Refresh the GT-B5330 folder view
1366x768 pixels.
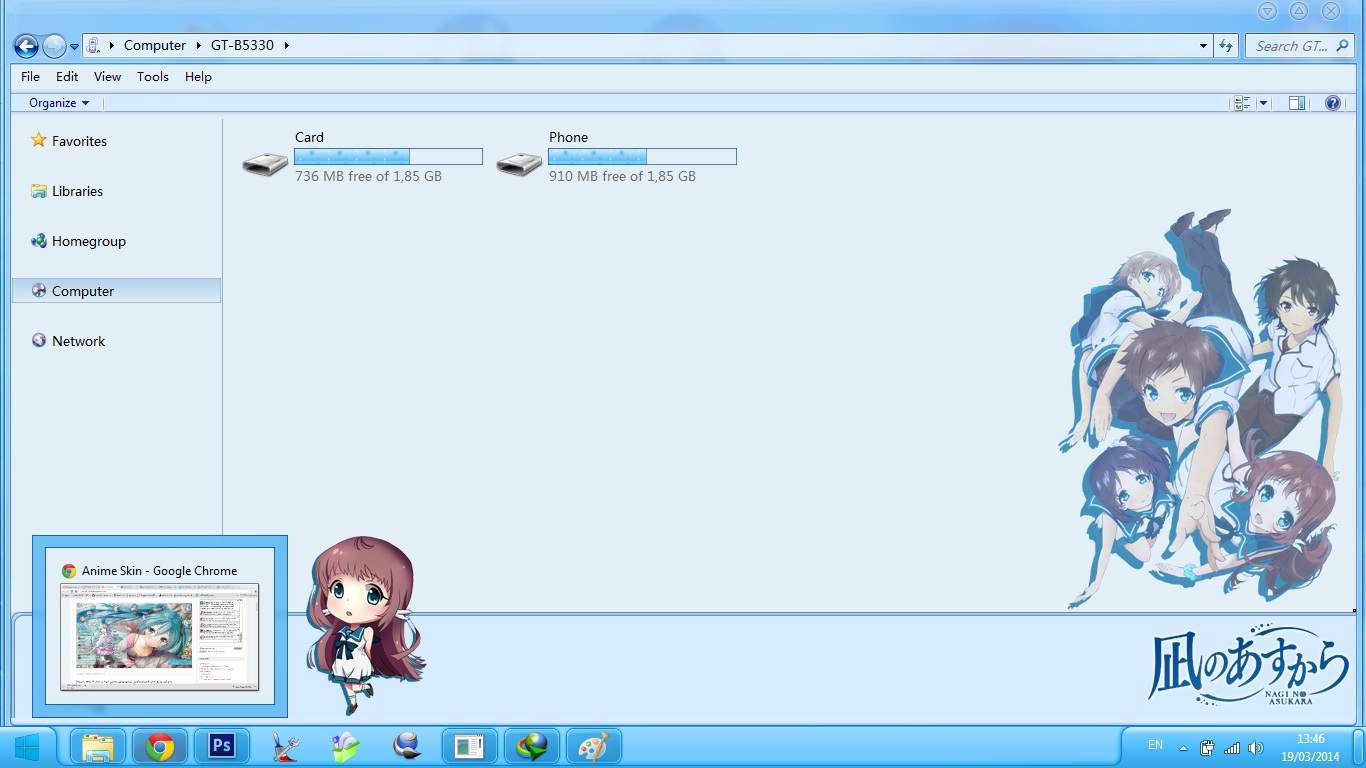(1226, 46)
